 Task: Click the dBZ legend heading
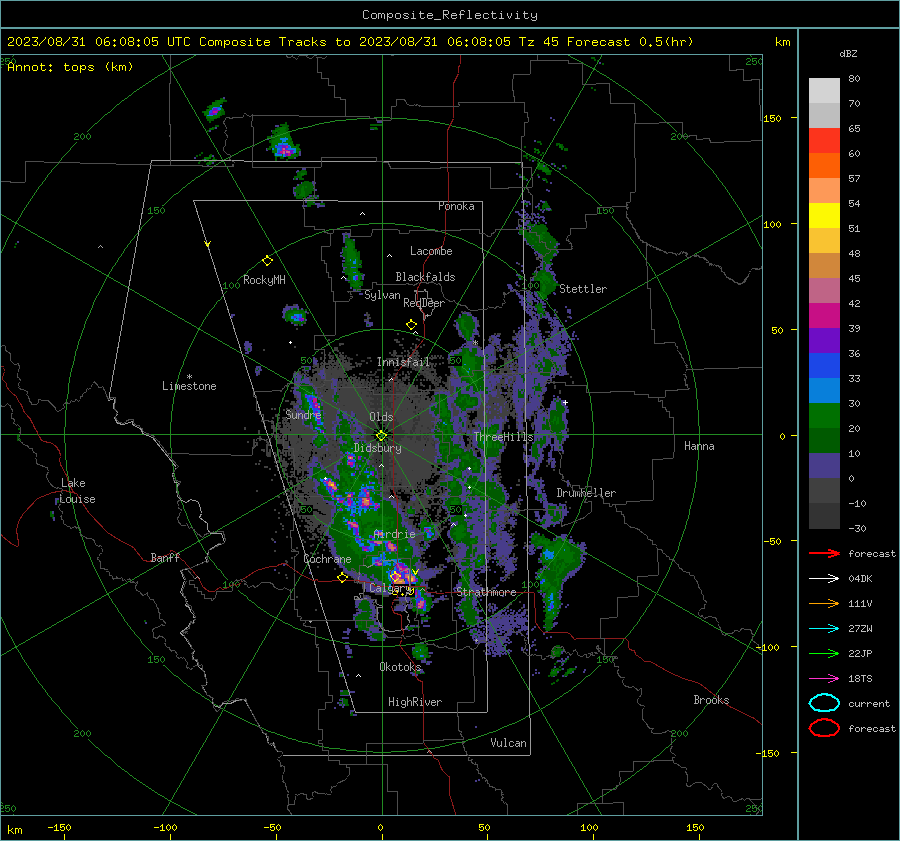click(848, 54)
